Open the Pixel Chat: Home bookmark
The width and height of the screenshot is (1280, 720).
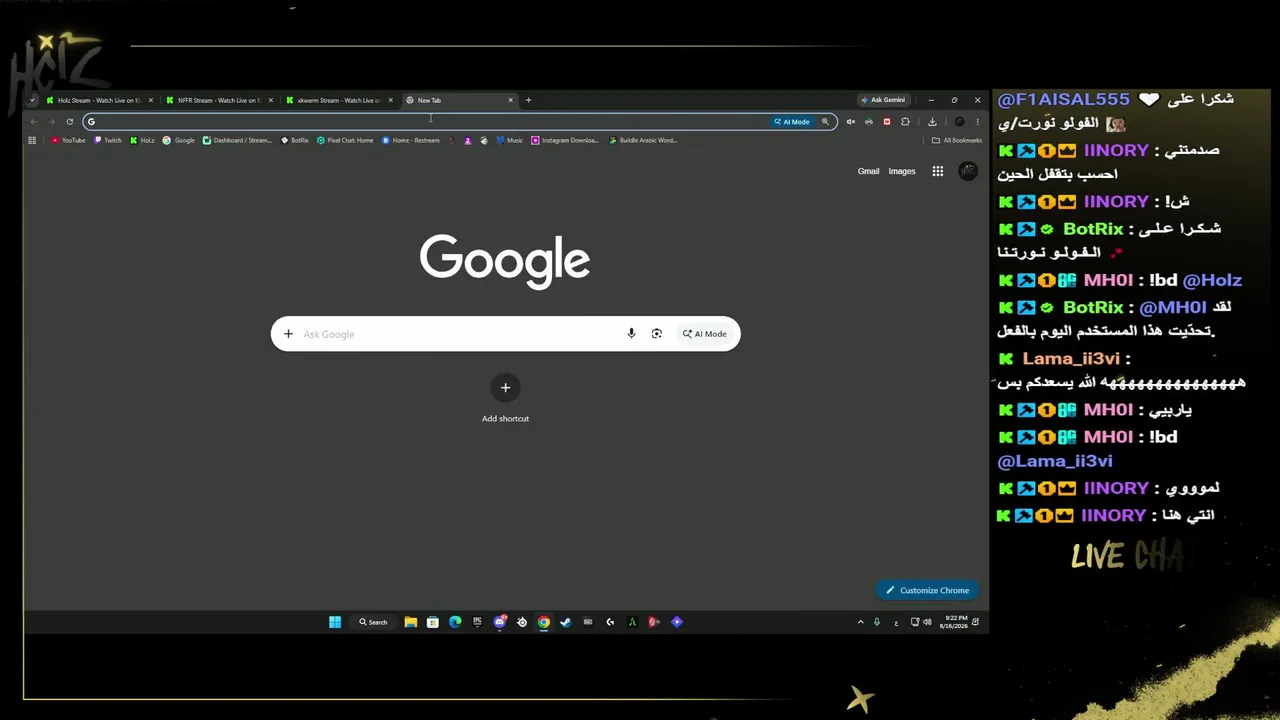pyautogui.click(x=345, y=140)
